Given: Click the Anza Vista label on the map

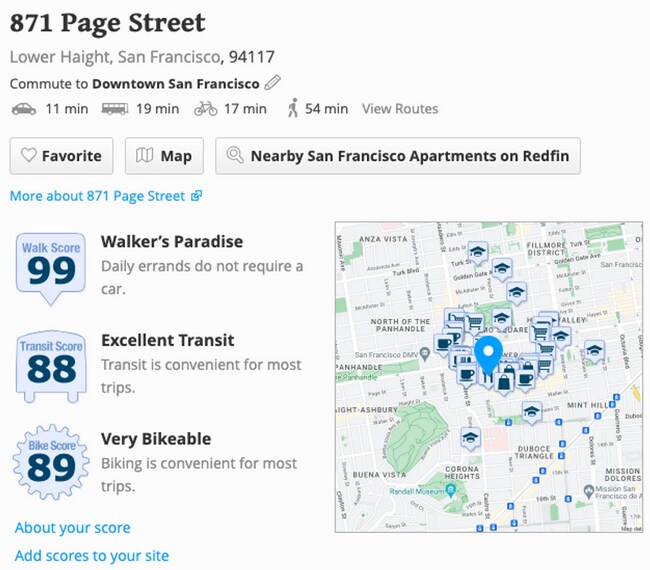Looking at the screenshot, I should coord(383,239).
